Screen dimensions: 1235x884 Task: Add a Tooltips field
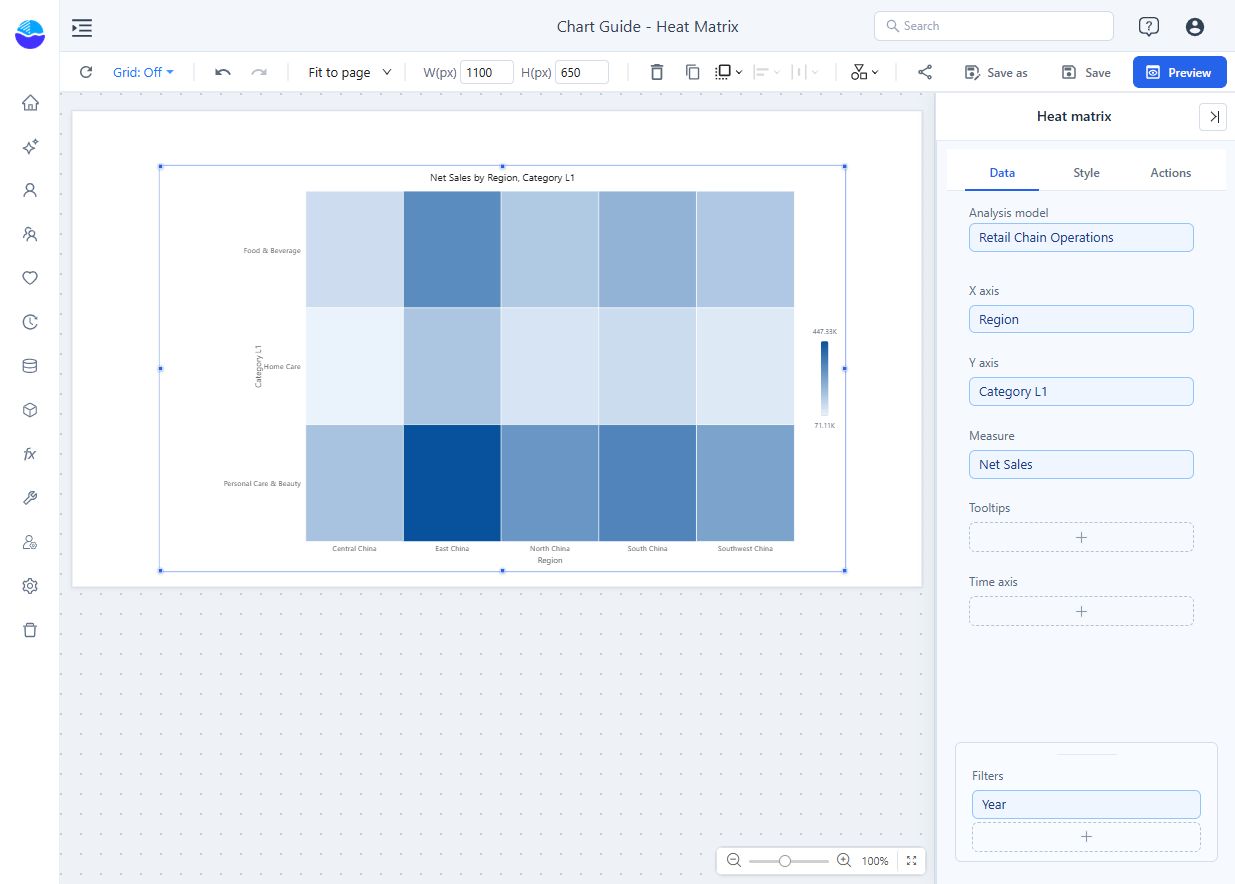(1081, 537)
